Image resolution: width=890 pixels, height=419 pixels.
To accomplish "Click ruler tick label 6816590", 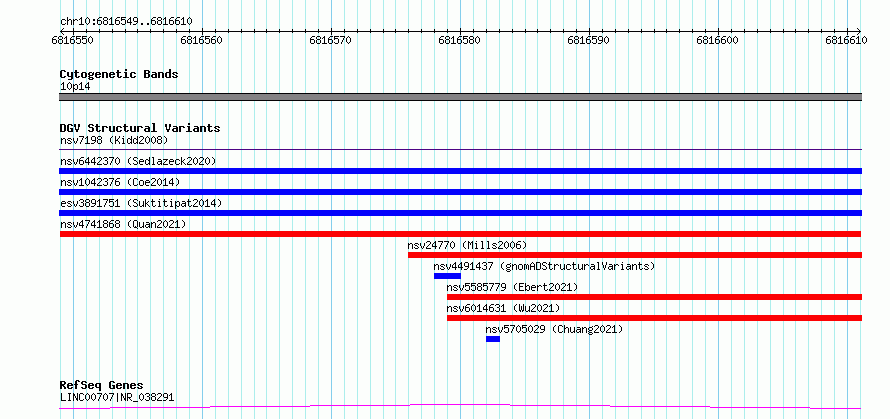I will pos(589,40).
